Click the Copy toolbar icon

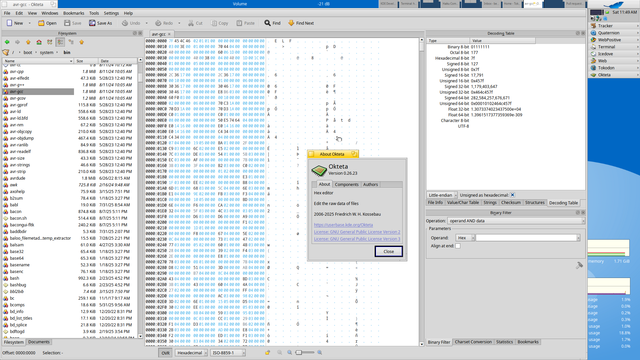(x=214, y=23)
